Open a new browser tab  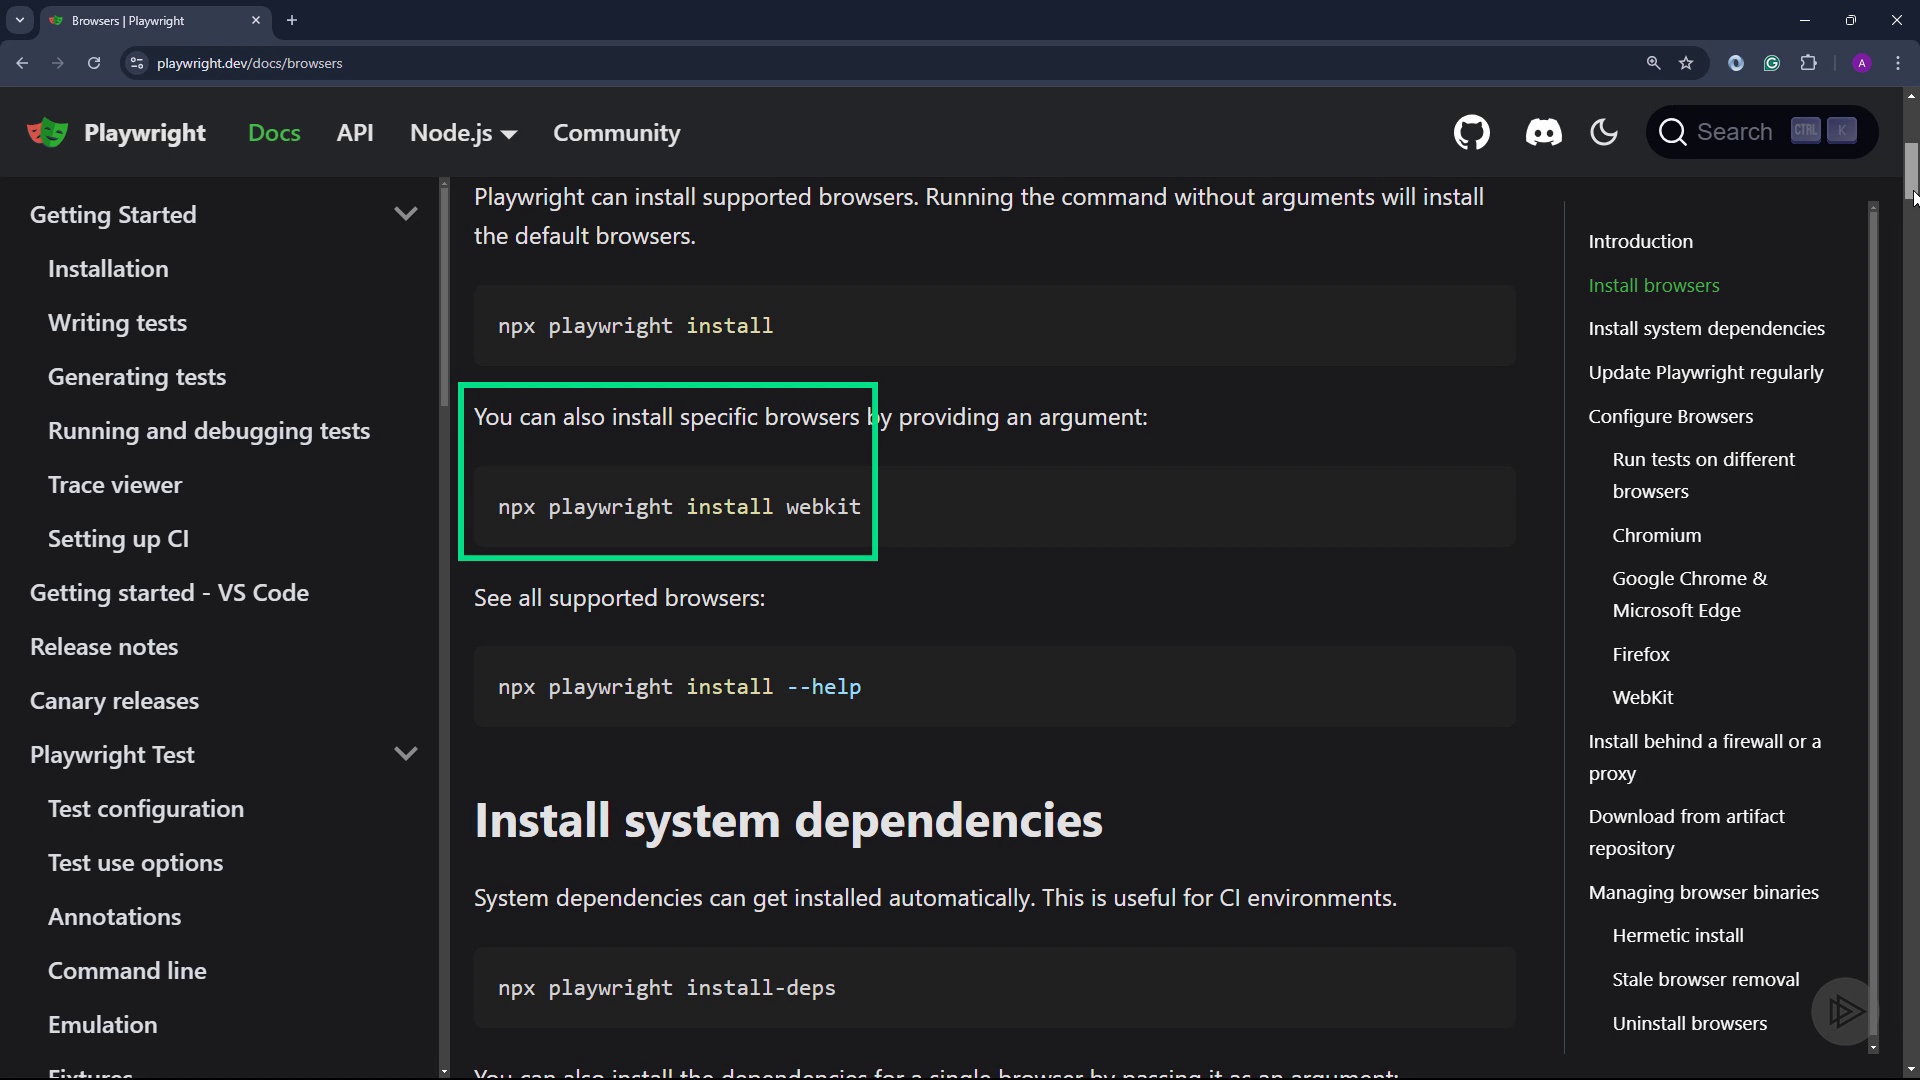tap(292, 20)
